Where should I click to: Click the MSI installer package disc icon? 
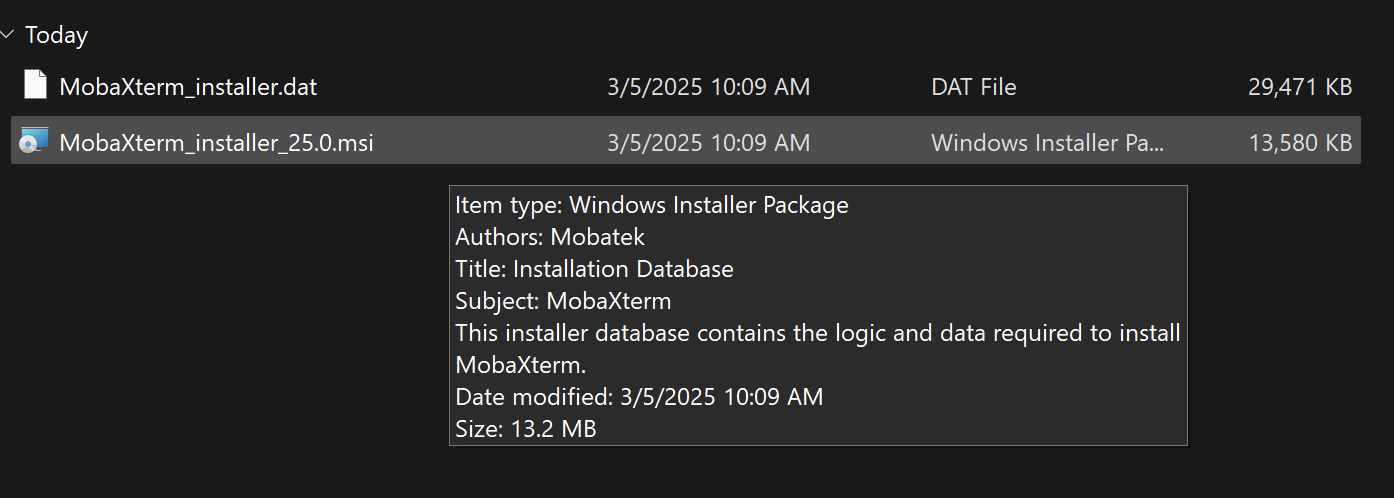34,141
